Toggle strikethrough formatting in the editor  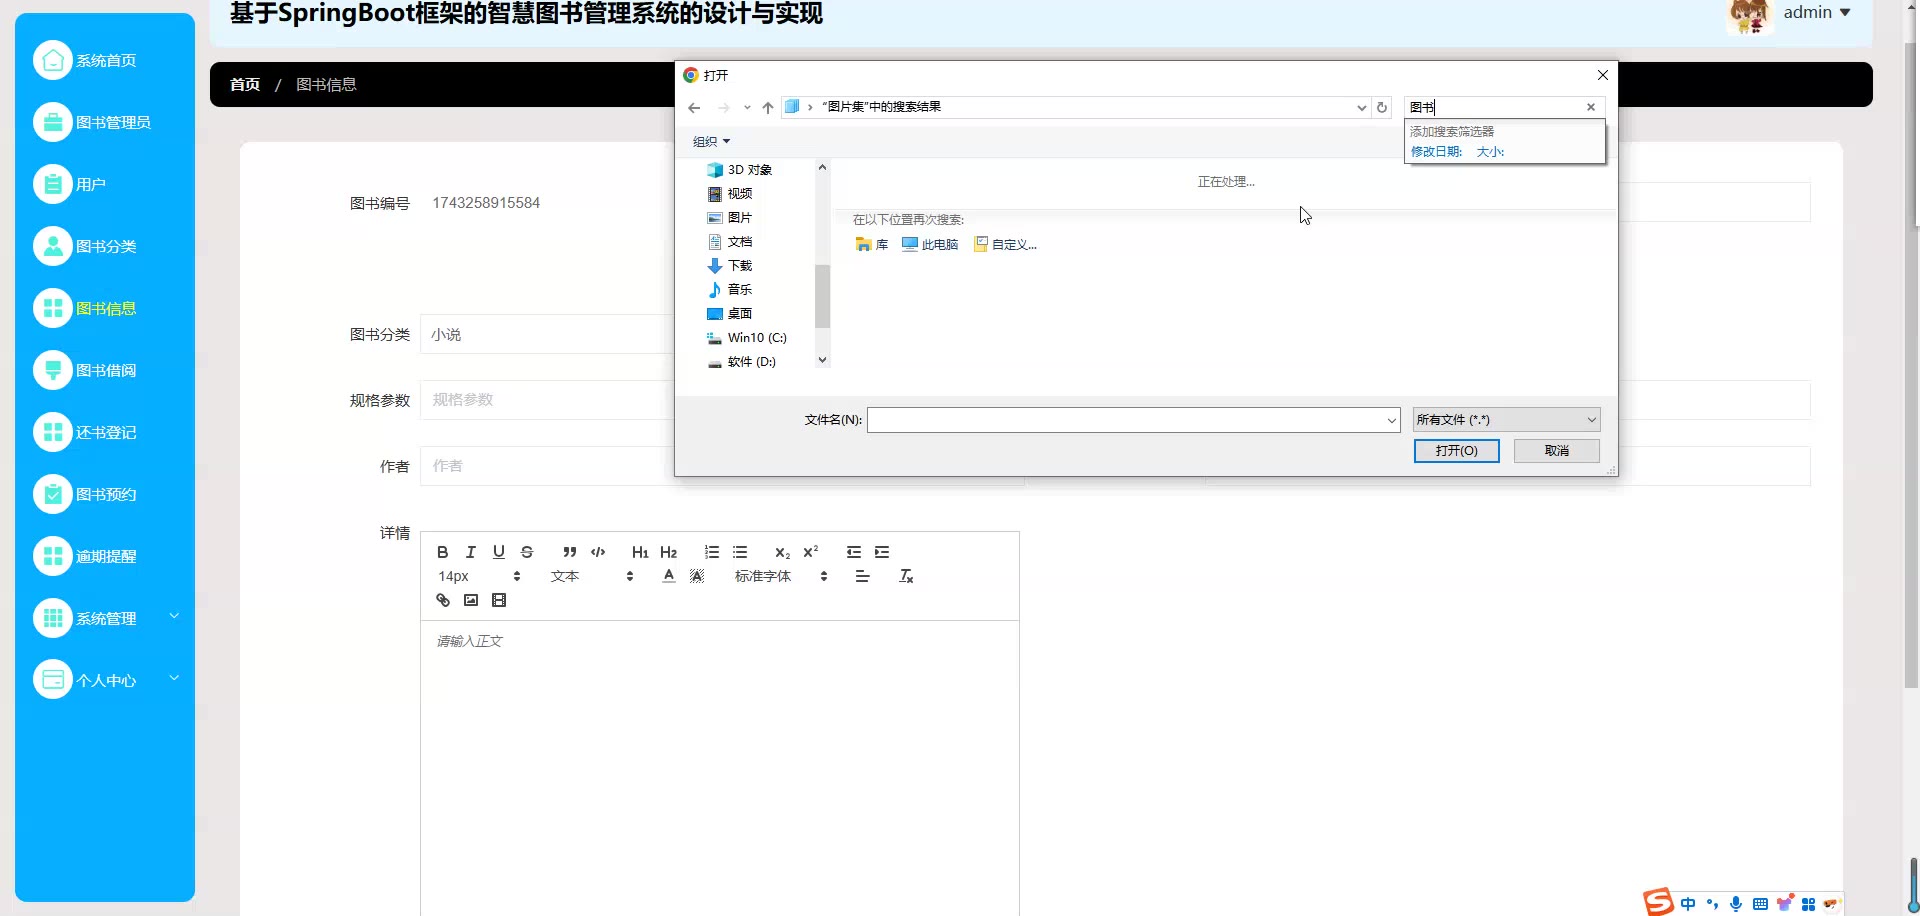(x=527, y=552)
